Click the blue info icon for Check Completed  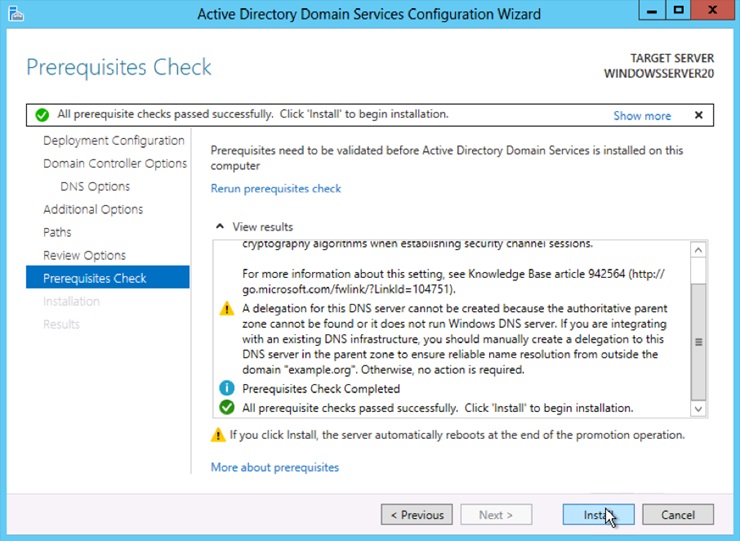(227, 389)
